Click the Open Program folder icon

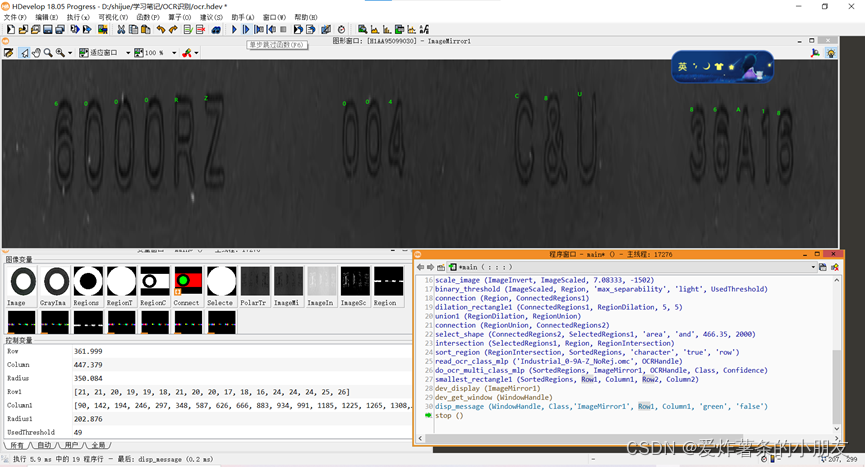click(23, 29)
